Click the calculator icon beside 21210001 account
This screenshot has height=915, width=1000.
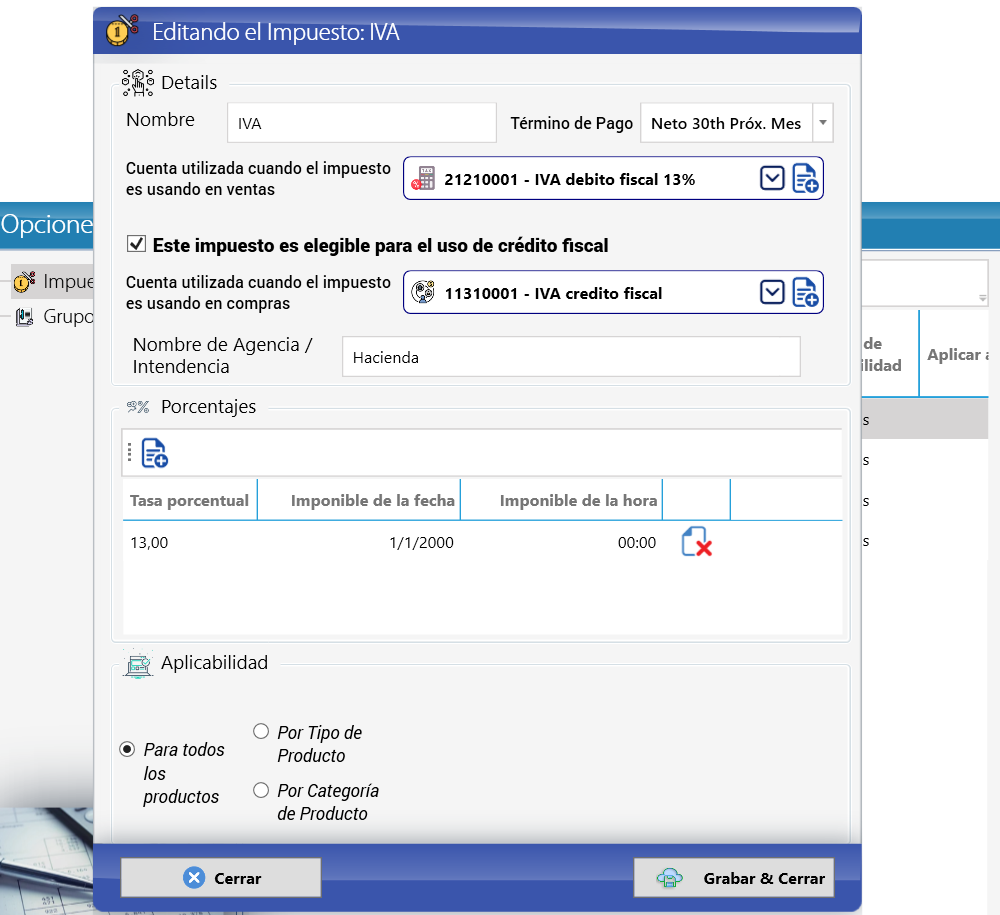423,179
